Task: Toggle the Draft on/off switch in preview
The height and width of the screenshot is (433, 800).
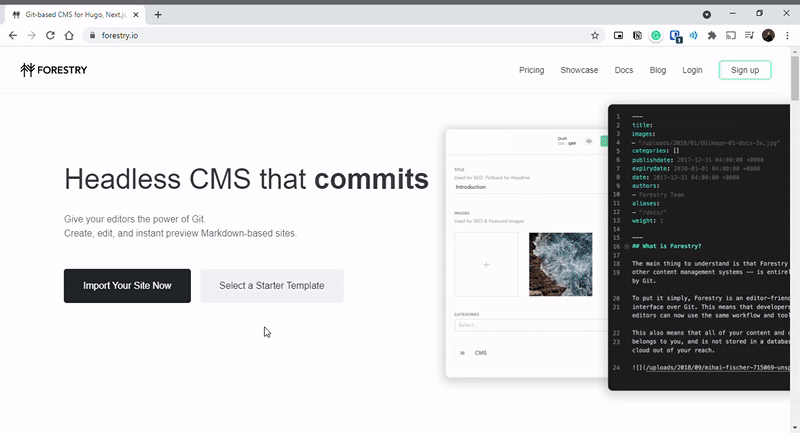Action: [x=566, y=143]
